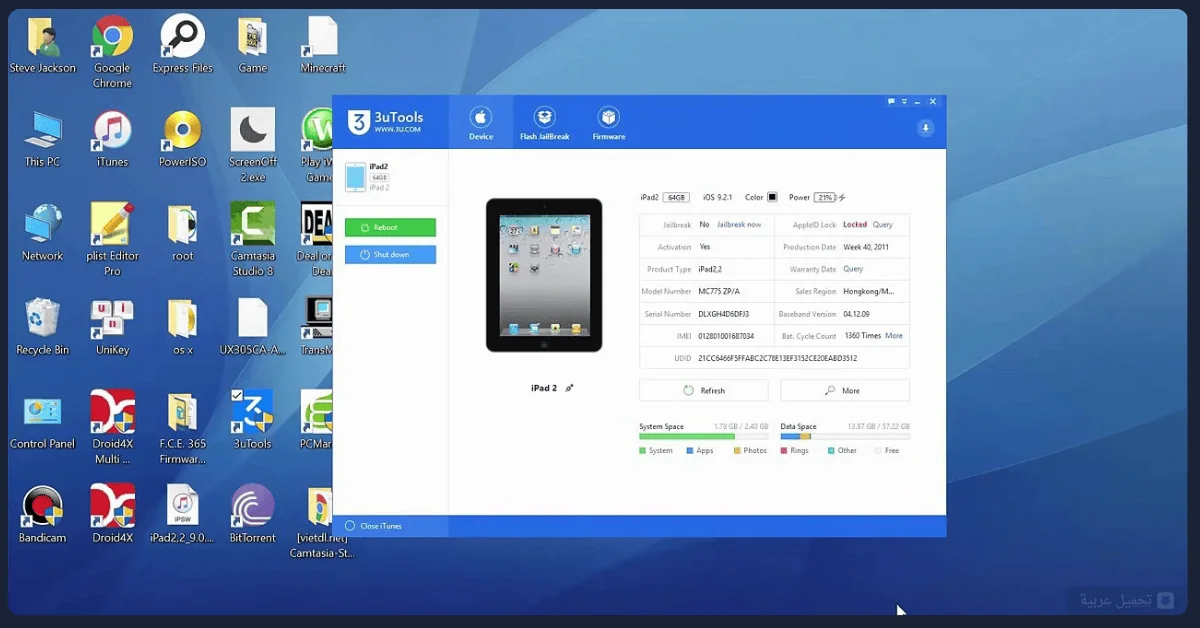Open the title bar dropdown menu arrow

click(x=904, y=102)
